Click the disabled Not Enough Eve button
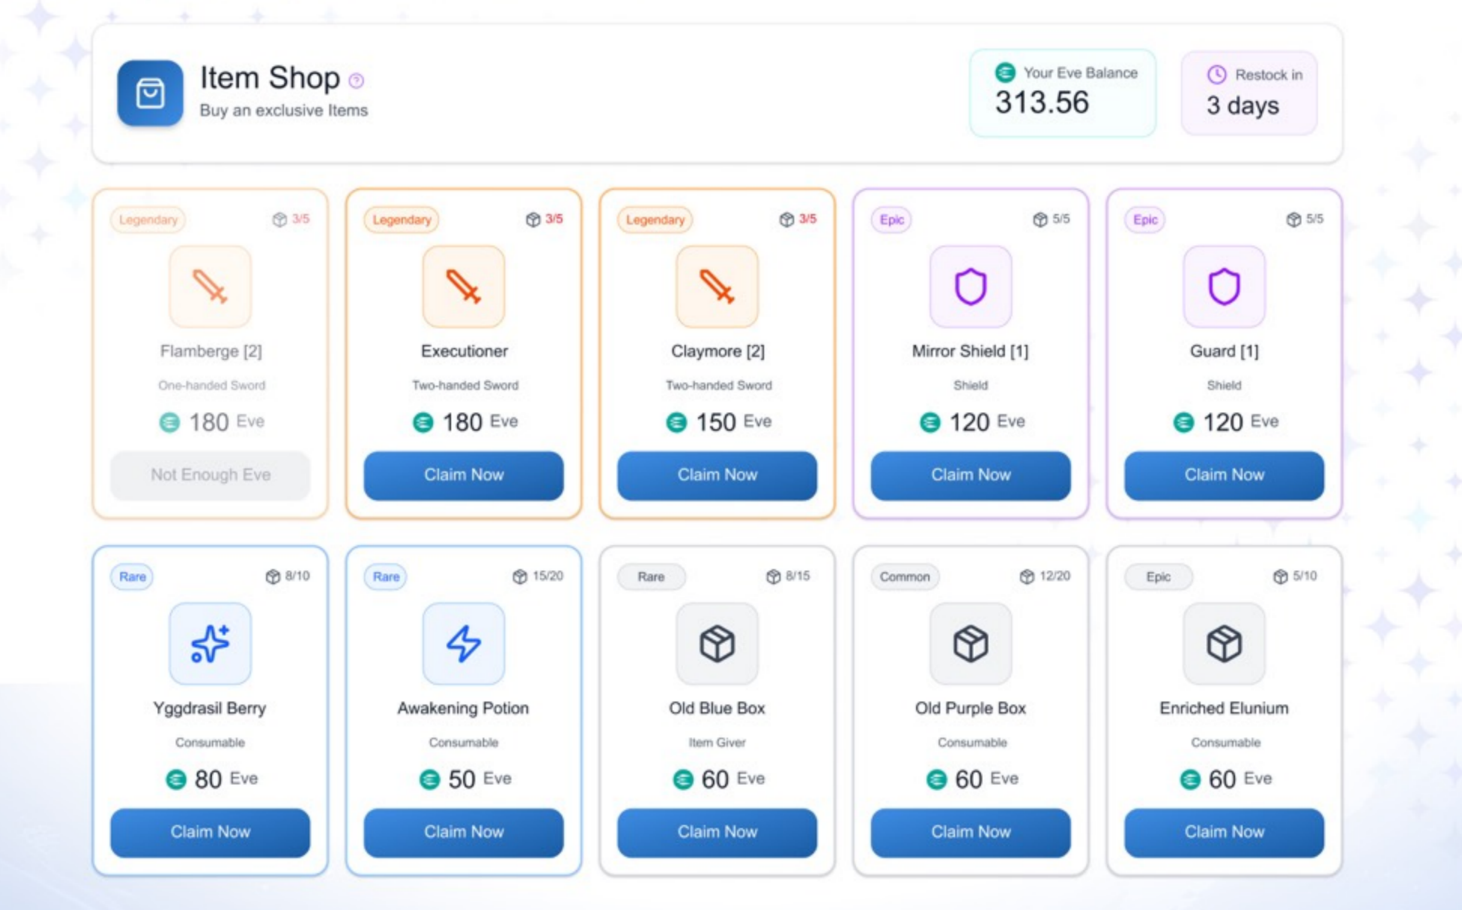This screenshot has width=1462, height=910. coord(210,475)
